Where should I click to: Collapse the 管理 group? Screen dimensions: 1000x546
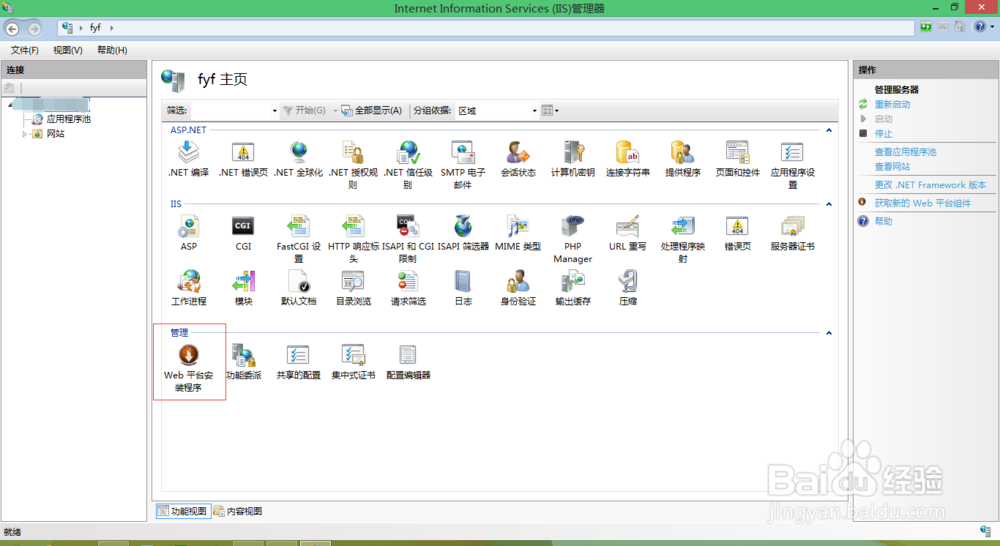coord(828,333)
